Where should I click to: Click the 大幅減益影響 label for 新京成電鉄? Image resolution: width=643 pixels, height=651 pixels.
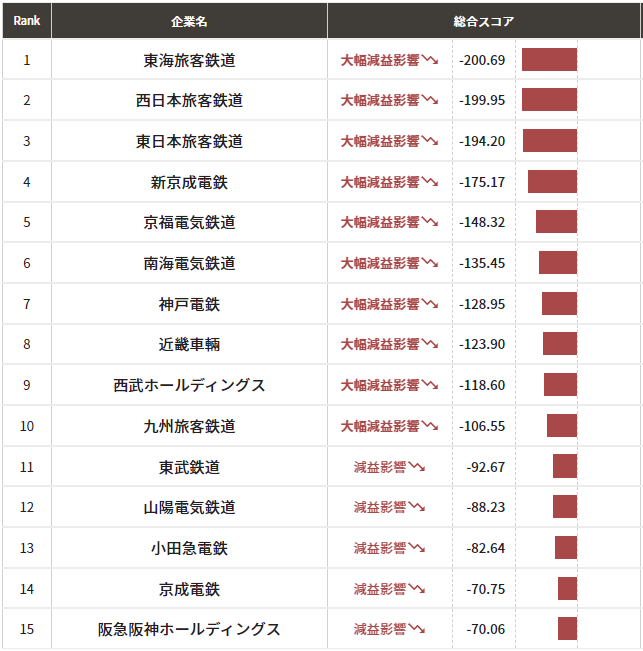[x=389, y=182]
